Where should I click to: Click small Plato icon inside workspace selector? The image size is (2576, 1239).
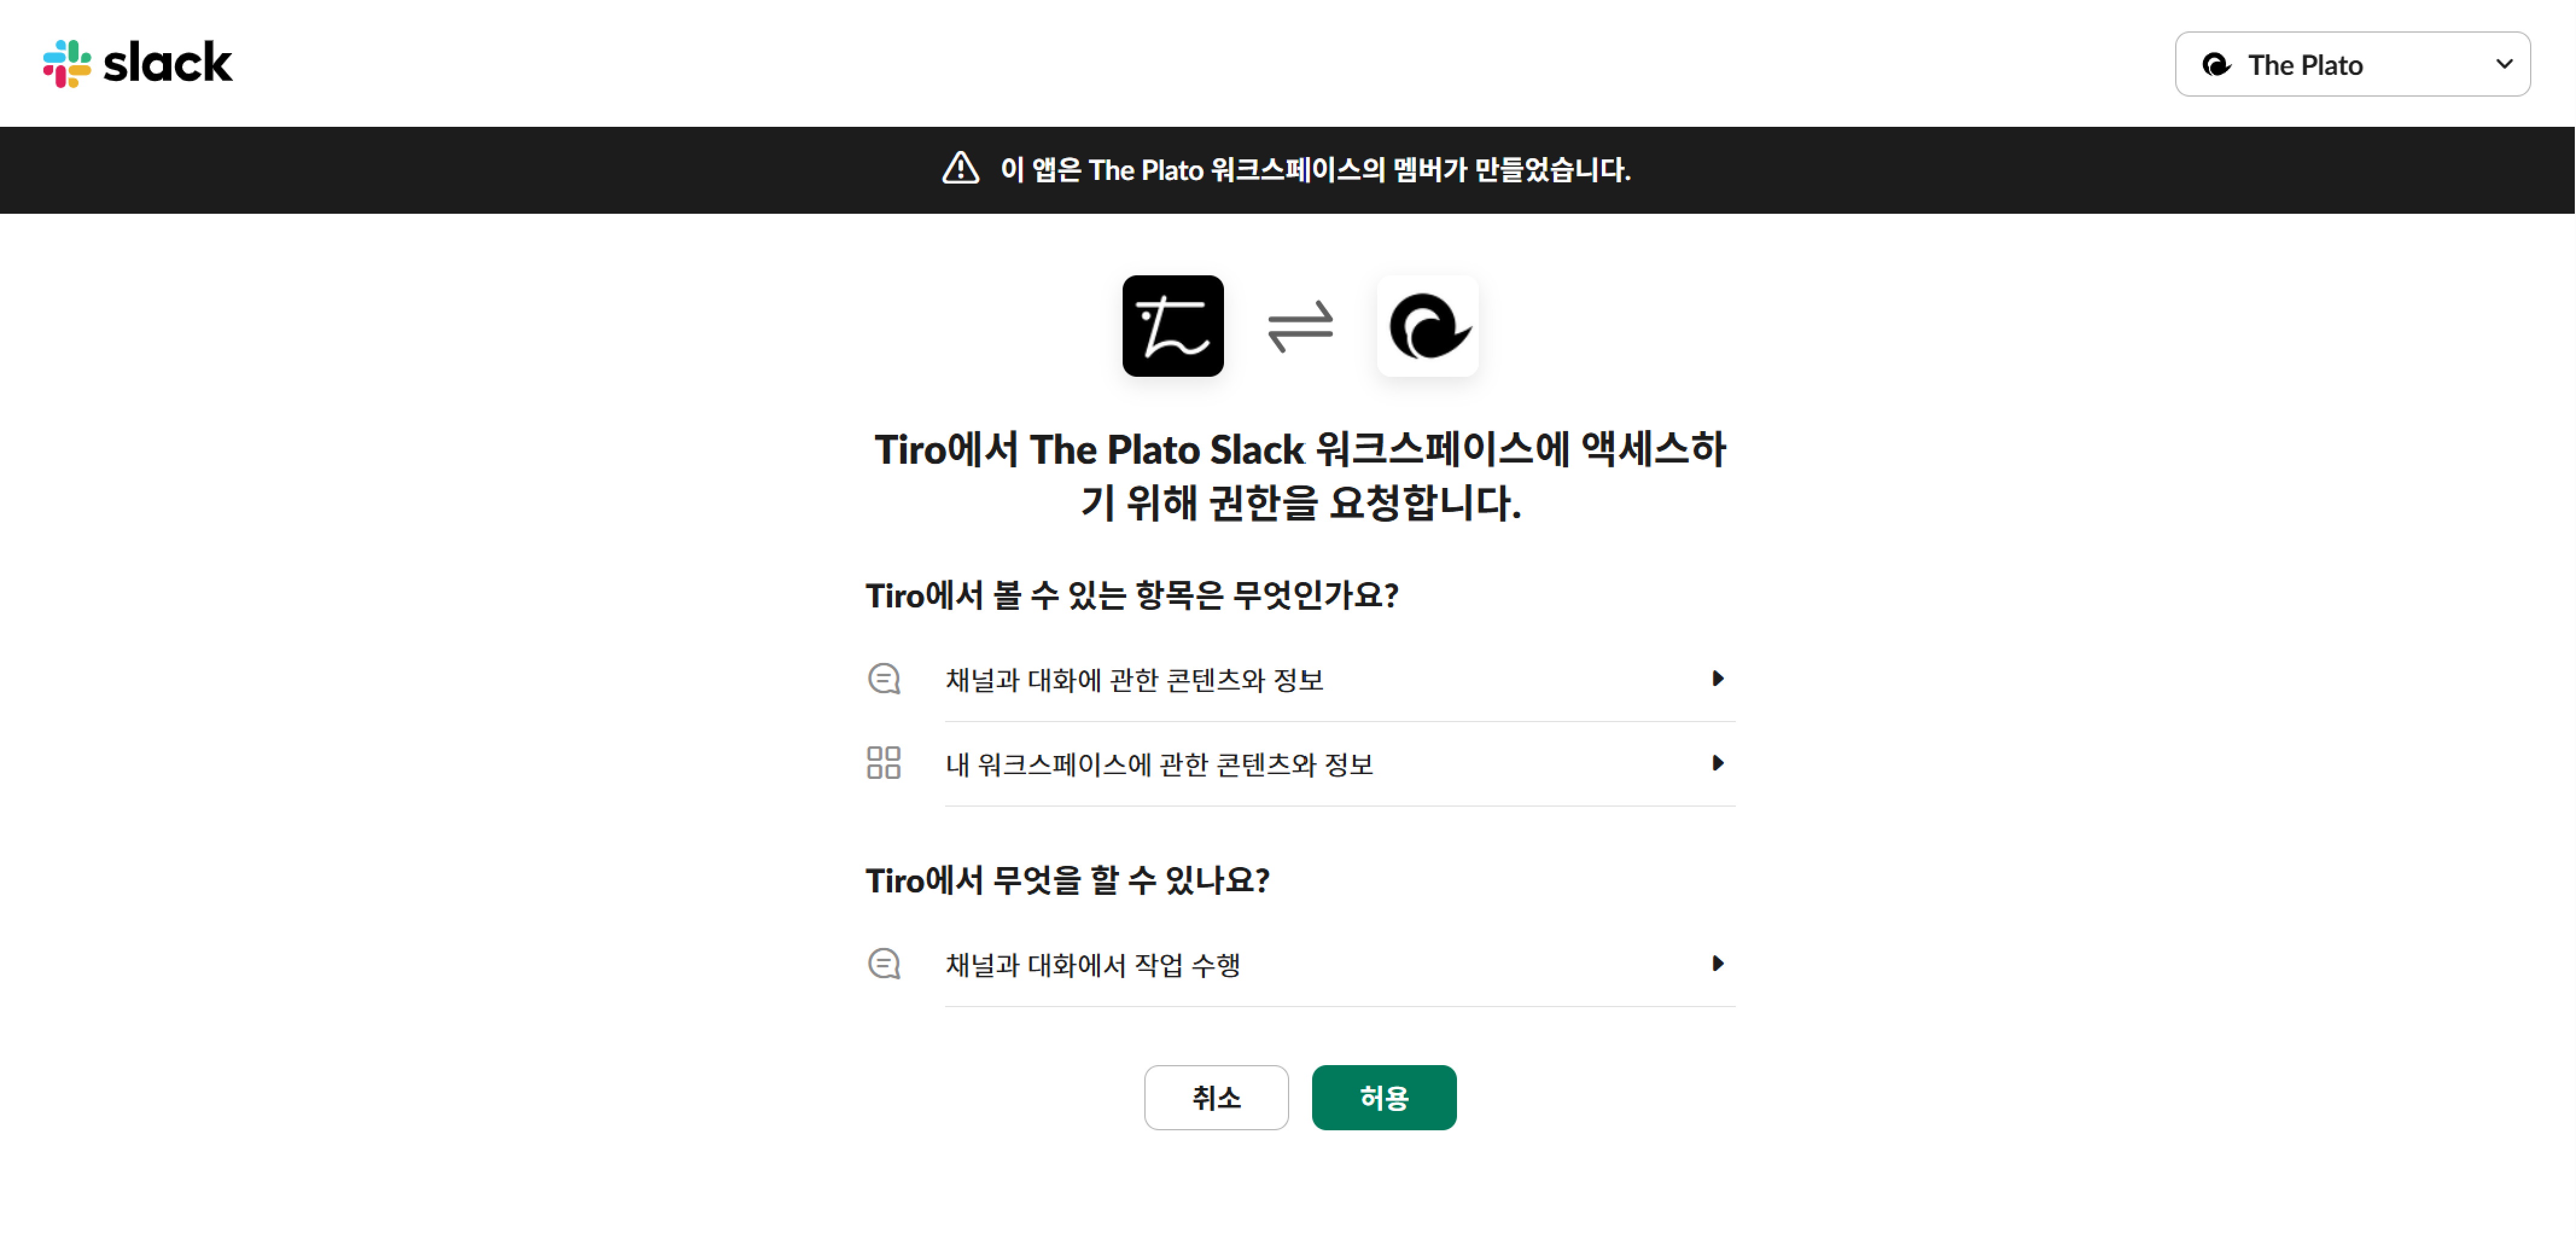coord(2217,65)
